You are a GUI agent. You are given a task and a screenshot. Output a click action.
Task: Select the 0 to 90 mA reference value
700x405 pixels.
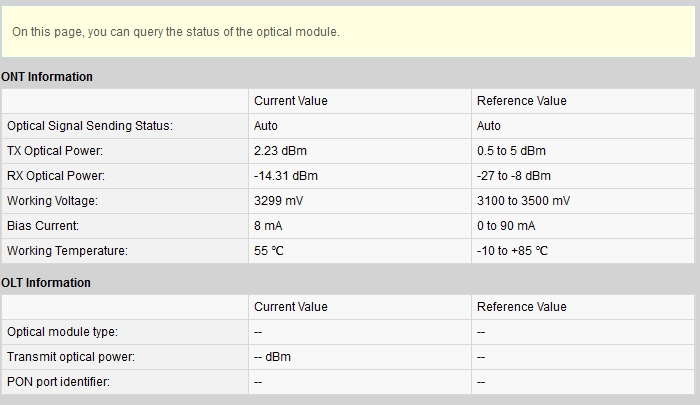506,226
